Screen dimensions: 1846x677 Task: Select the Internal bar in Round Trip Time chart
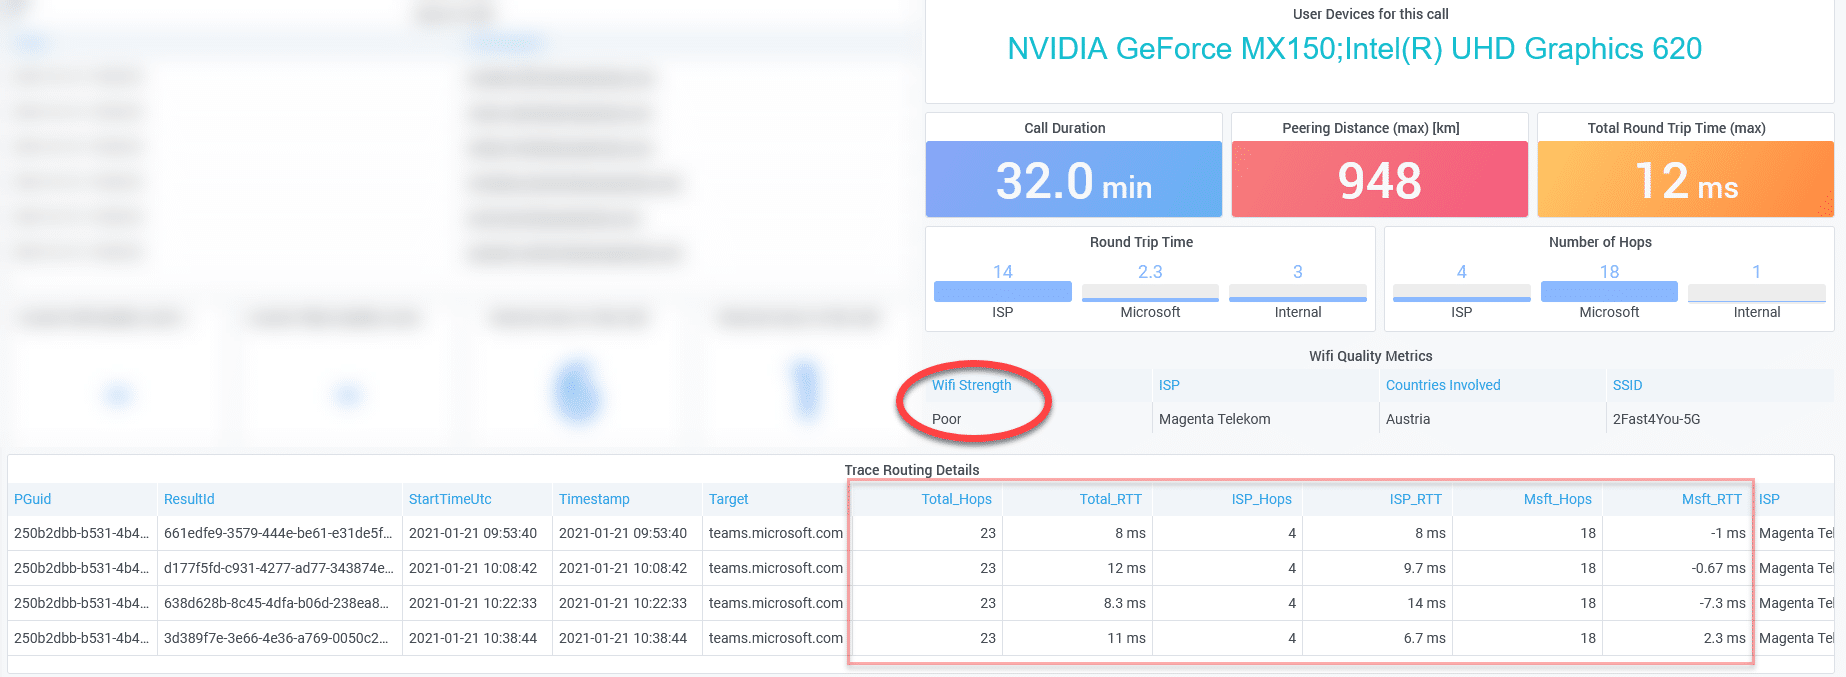1297,297
